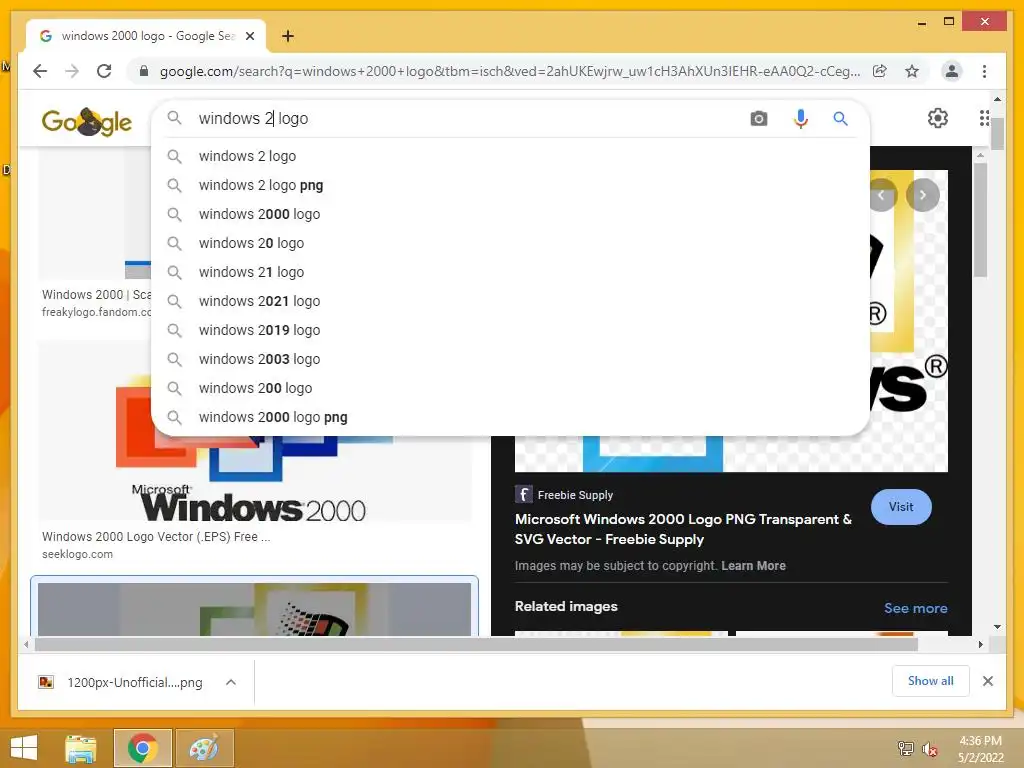
Task: Choose suggestion 'windows 20 logo'
Action: (510, 243)
